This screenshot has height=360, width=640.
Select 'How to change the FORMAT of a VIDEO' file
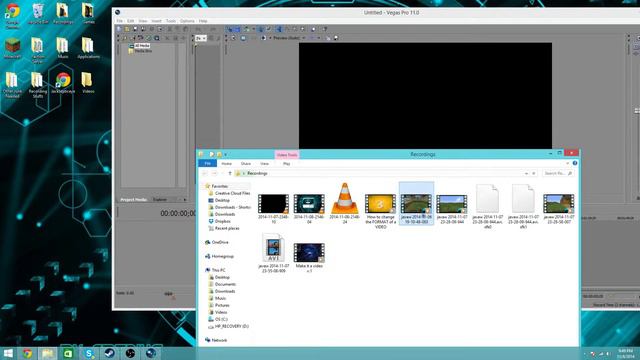(x=380, y=210)
